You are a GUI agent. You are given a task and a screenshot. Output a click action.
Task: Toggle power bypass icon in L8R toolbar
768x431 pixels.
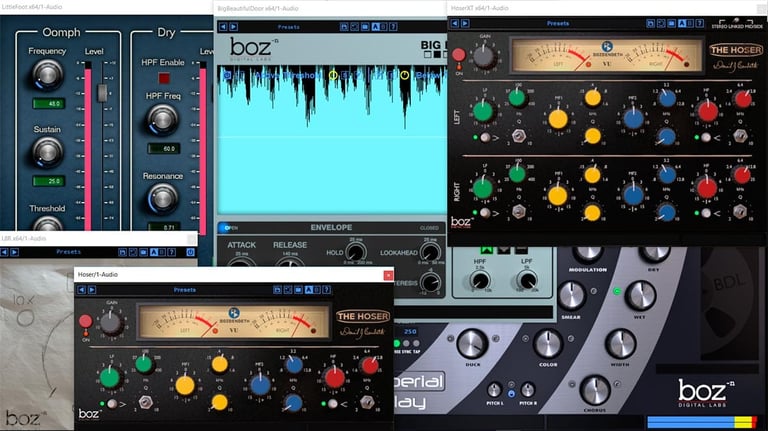point(191,252)
